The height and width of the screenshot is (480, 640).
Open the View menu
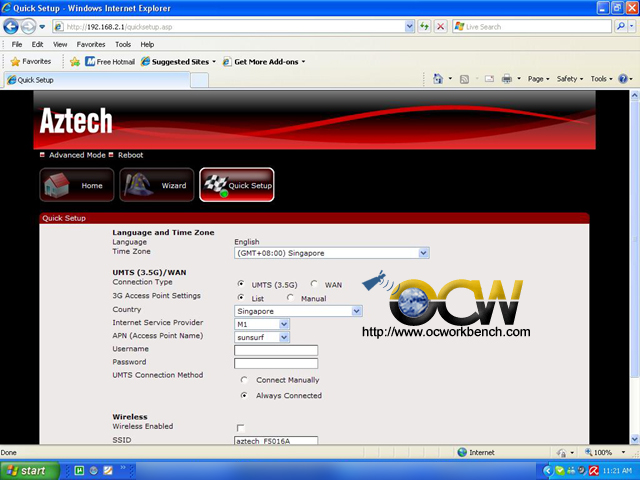tap(60, 44)
